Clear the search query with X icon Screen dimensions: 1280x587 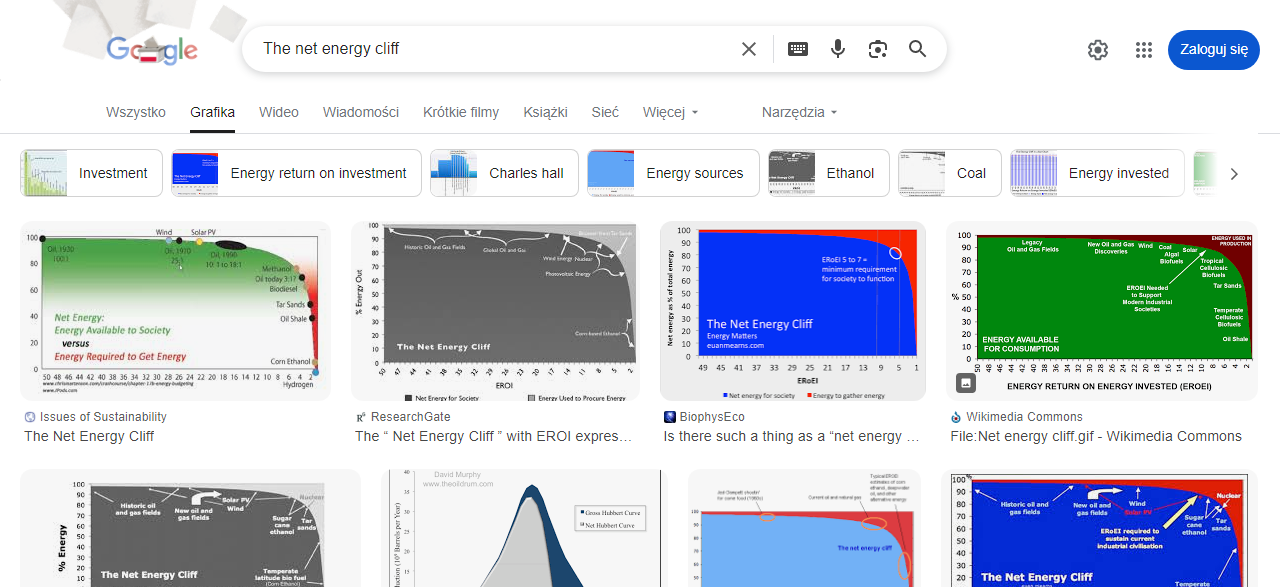(749, 49)
